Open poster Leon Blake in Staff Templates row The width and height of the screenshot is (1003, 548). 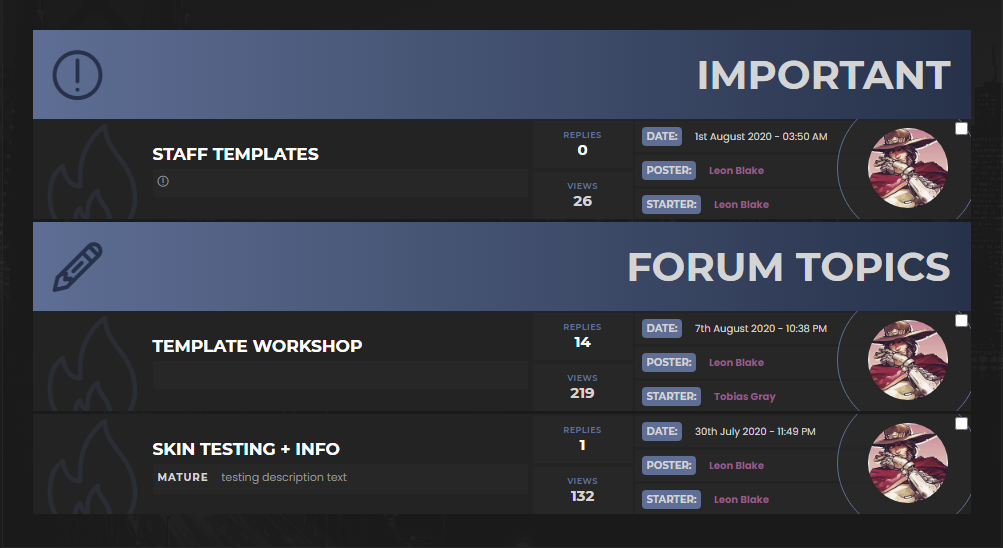(x=736, y=171)
